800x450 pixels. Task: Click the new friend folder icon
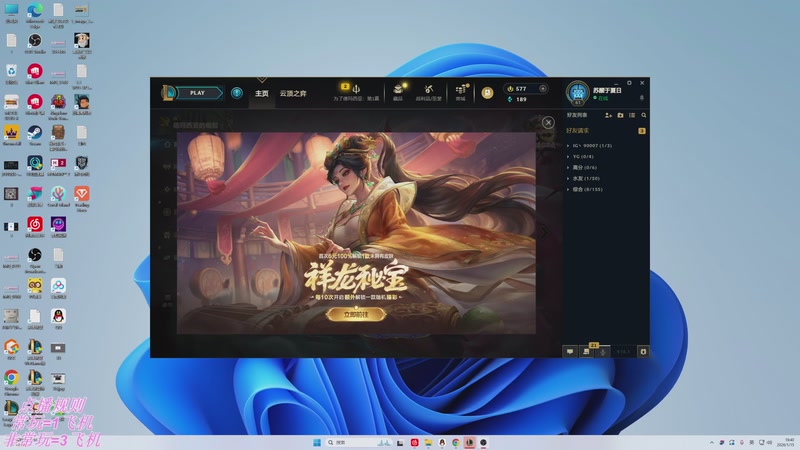pos(620,115)
